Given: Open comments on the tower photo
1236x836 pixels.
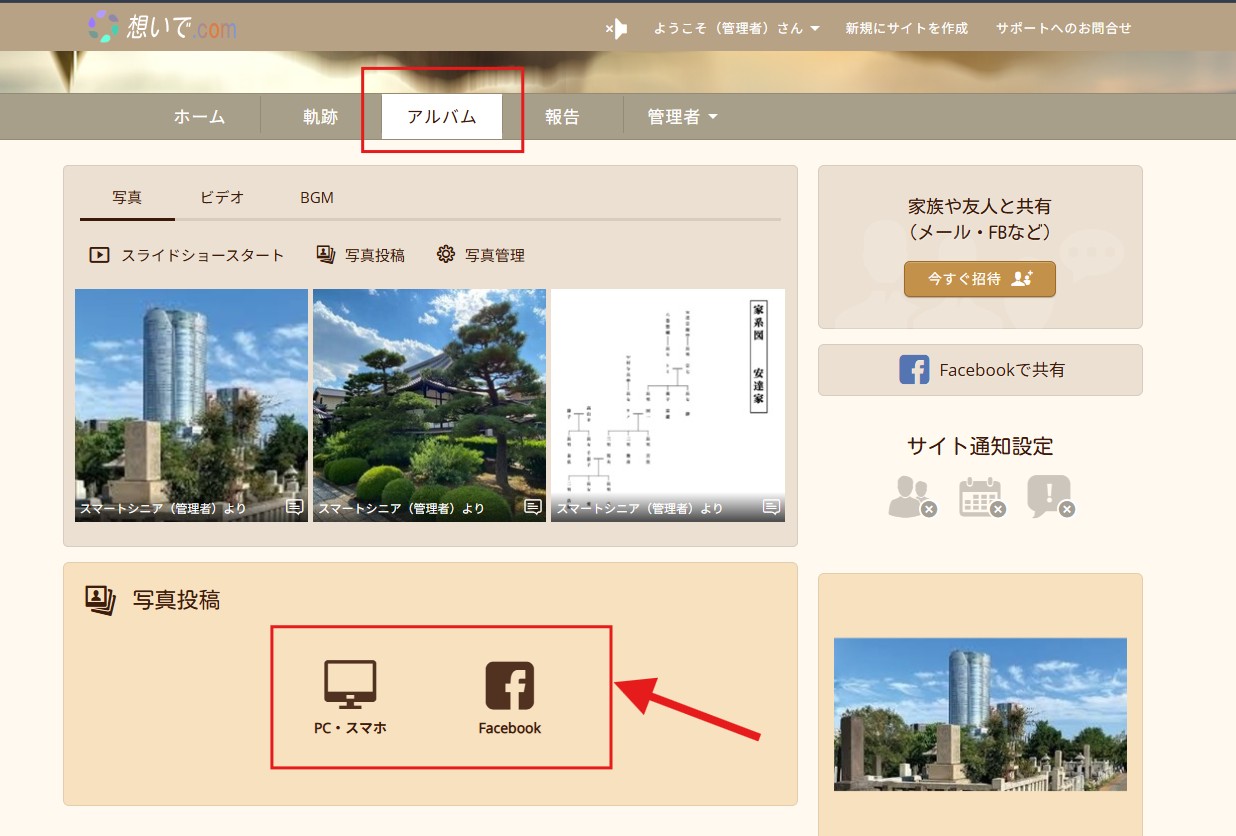Looking at the screenshot, I should (294, 507).
